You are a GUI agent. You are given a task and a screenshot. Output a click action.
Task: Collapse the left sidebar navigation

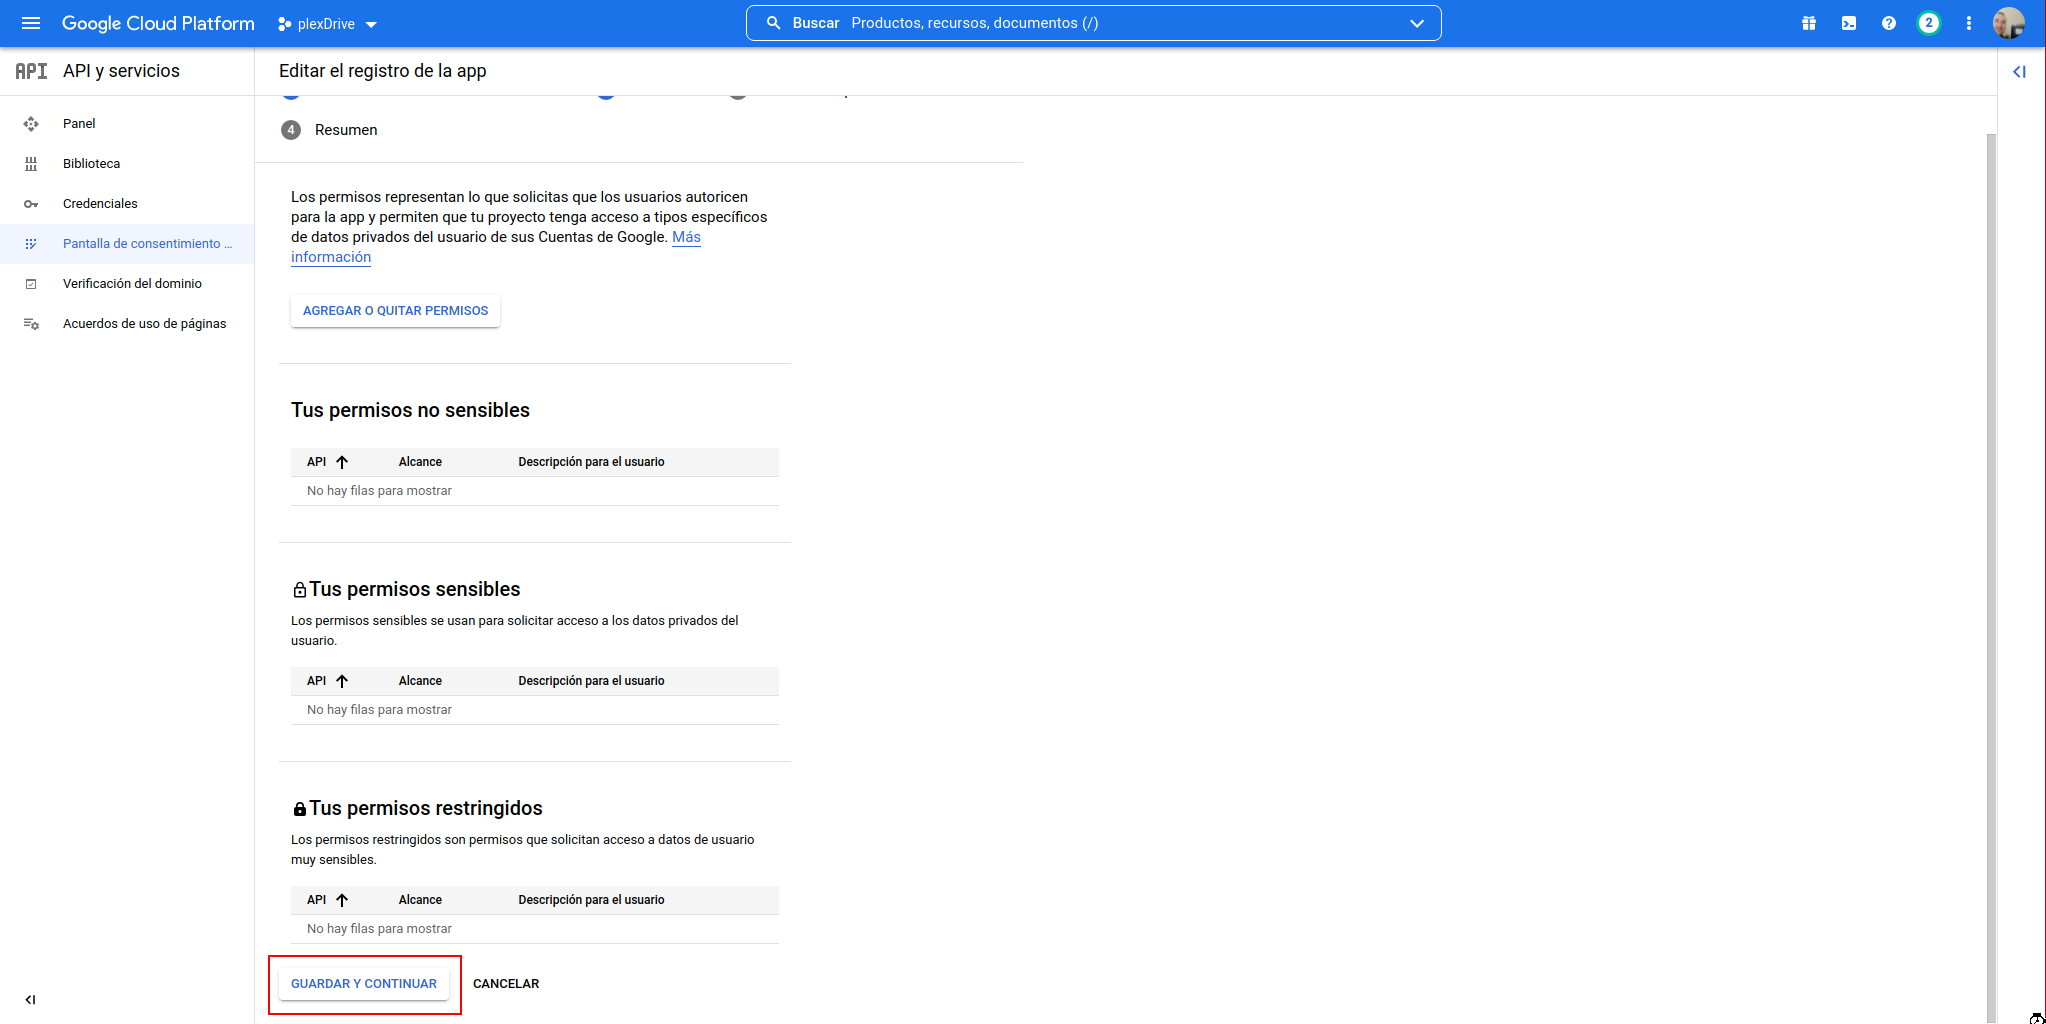[31, 999]
